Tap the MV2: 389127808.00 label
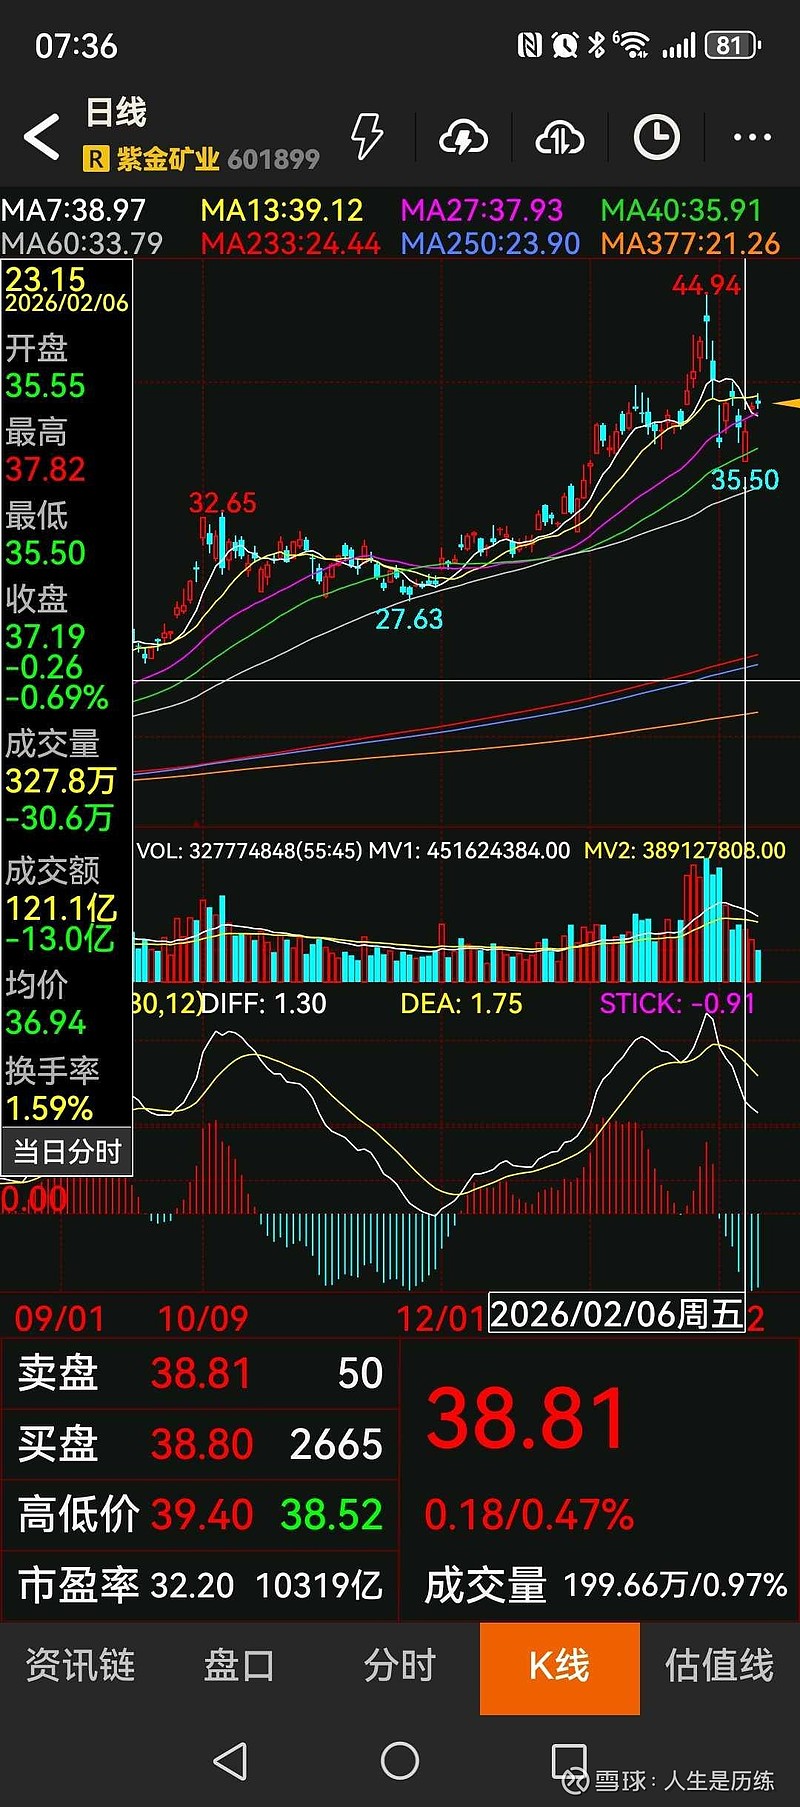The width and height of the screenshot is (800, 1807). point(685,851)
